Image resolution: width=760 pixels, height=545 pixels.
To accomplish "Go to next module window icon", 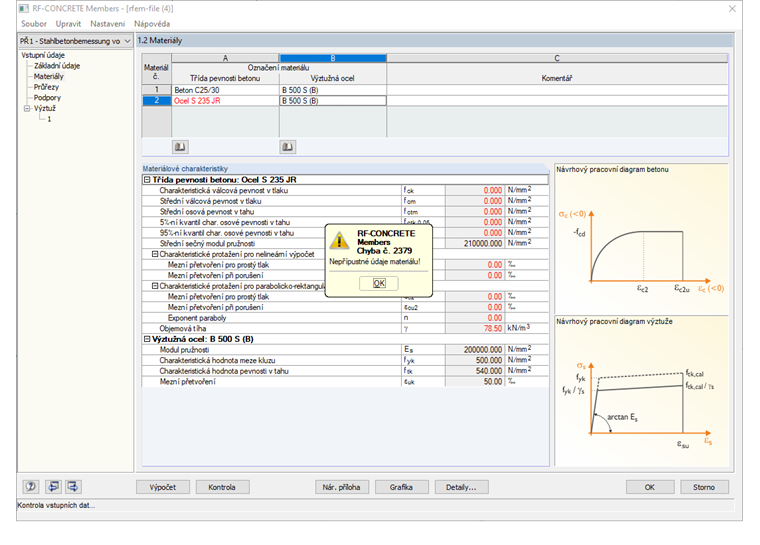I will [x=73, y=486].
